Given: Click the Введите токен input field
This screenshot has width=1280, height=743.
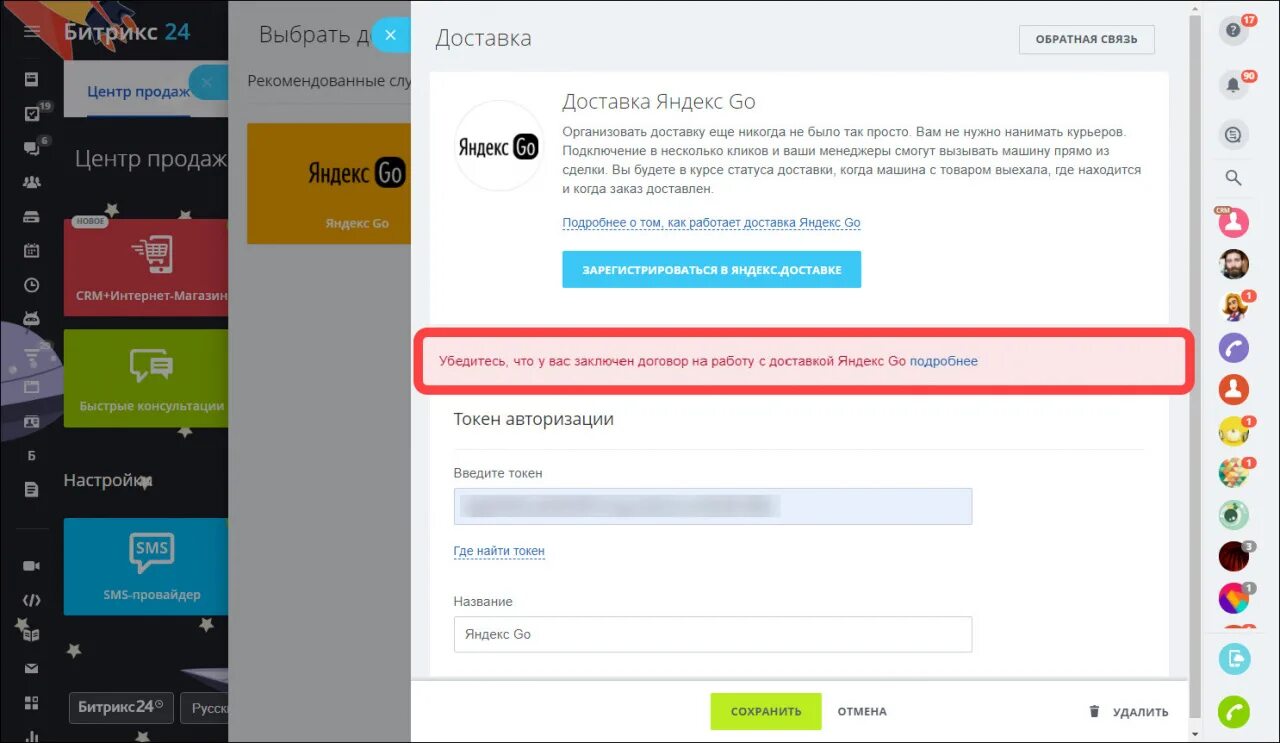Looking at the screenshot, I should click(x=713, y=506).
